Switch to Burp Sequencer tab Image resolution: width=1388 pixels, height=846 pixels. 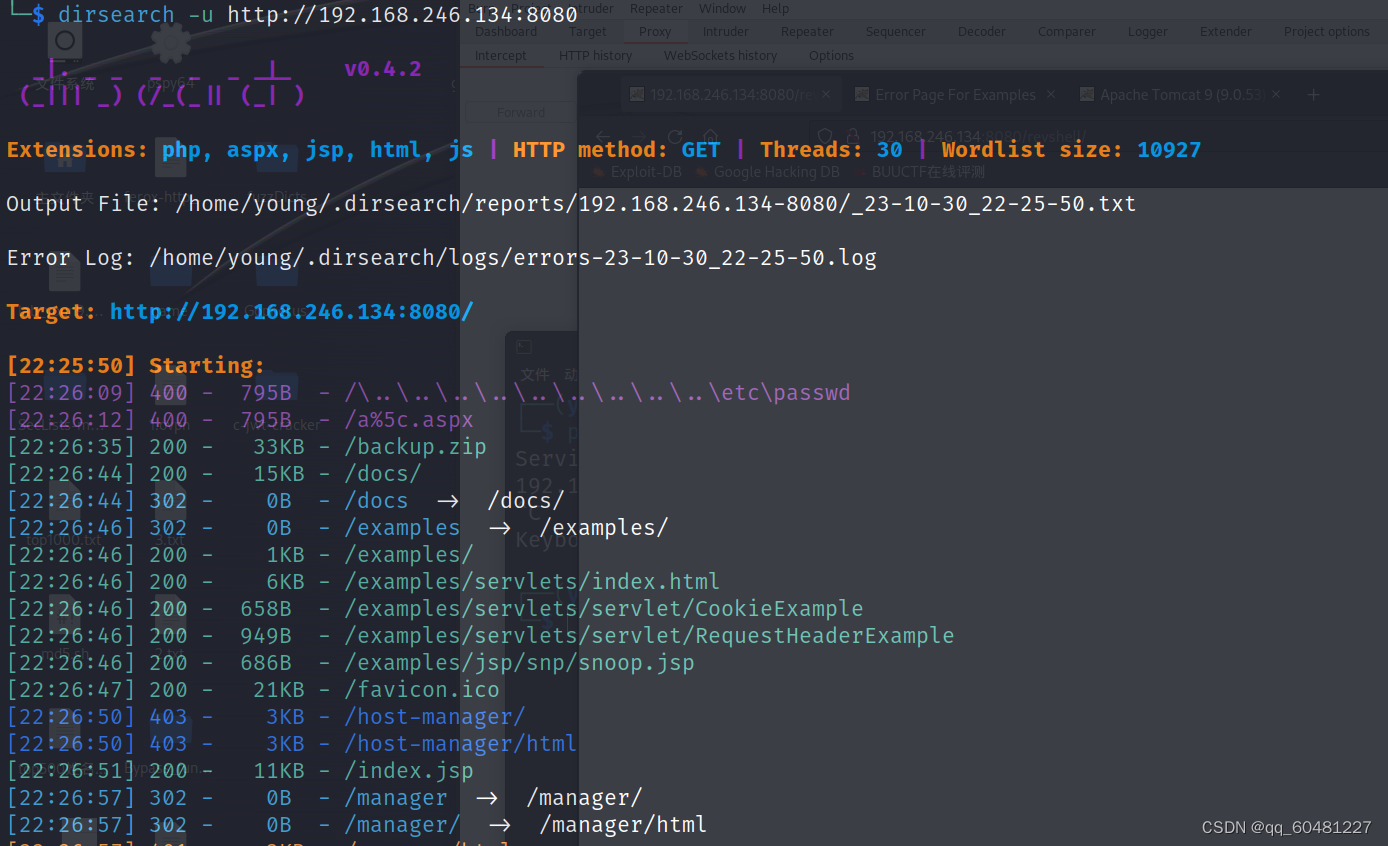point(895,32)
